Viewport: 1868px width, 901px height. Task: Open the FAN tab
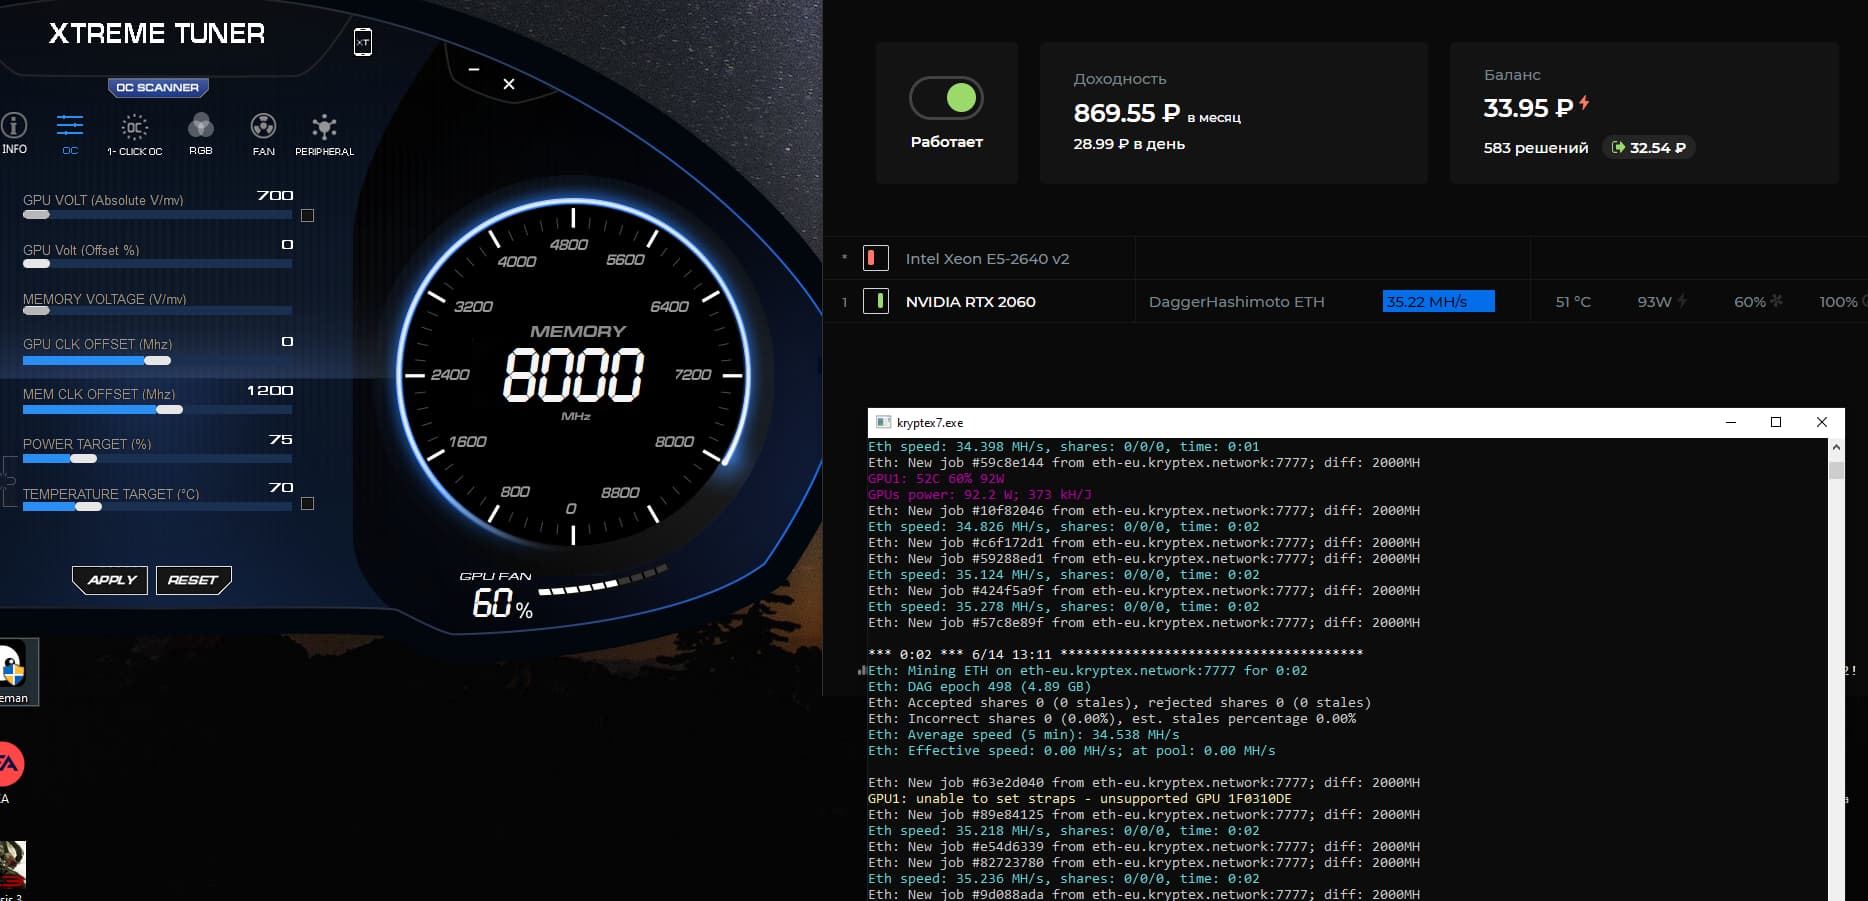[x=263, y=135]
